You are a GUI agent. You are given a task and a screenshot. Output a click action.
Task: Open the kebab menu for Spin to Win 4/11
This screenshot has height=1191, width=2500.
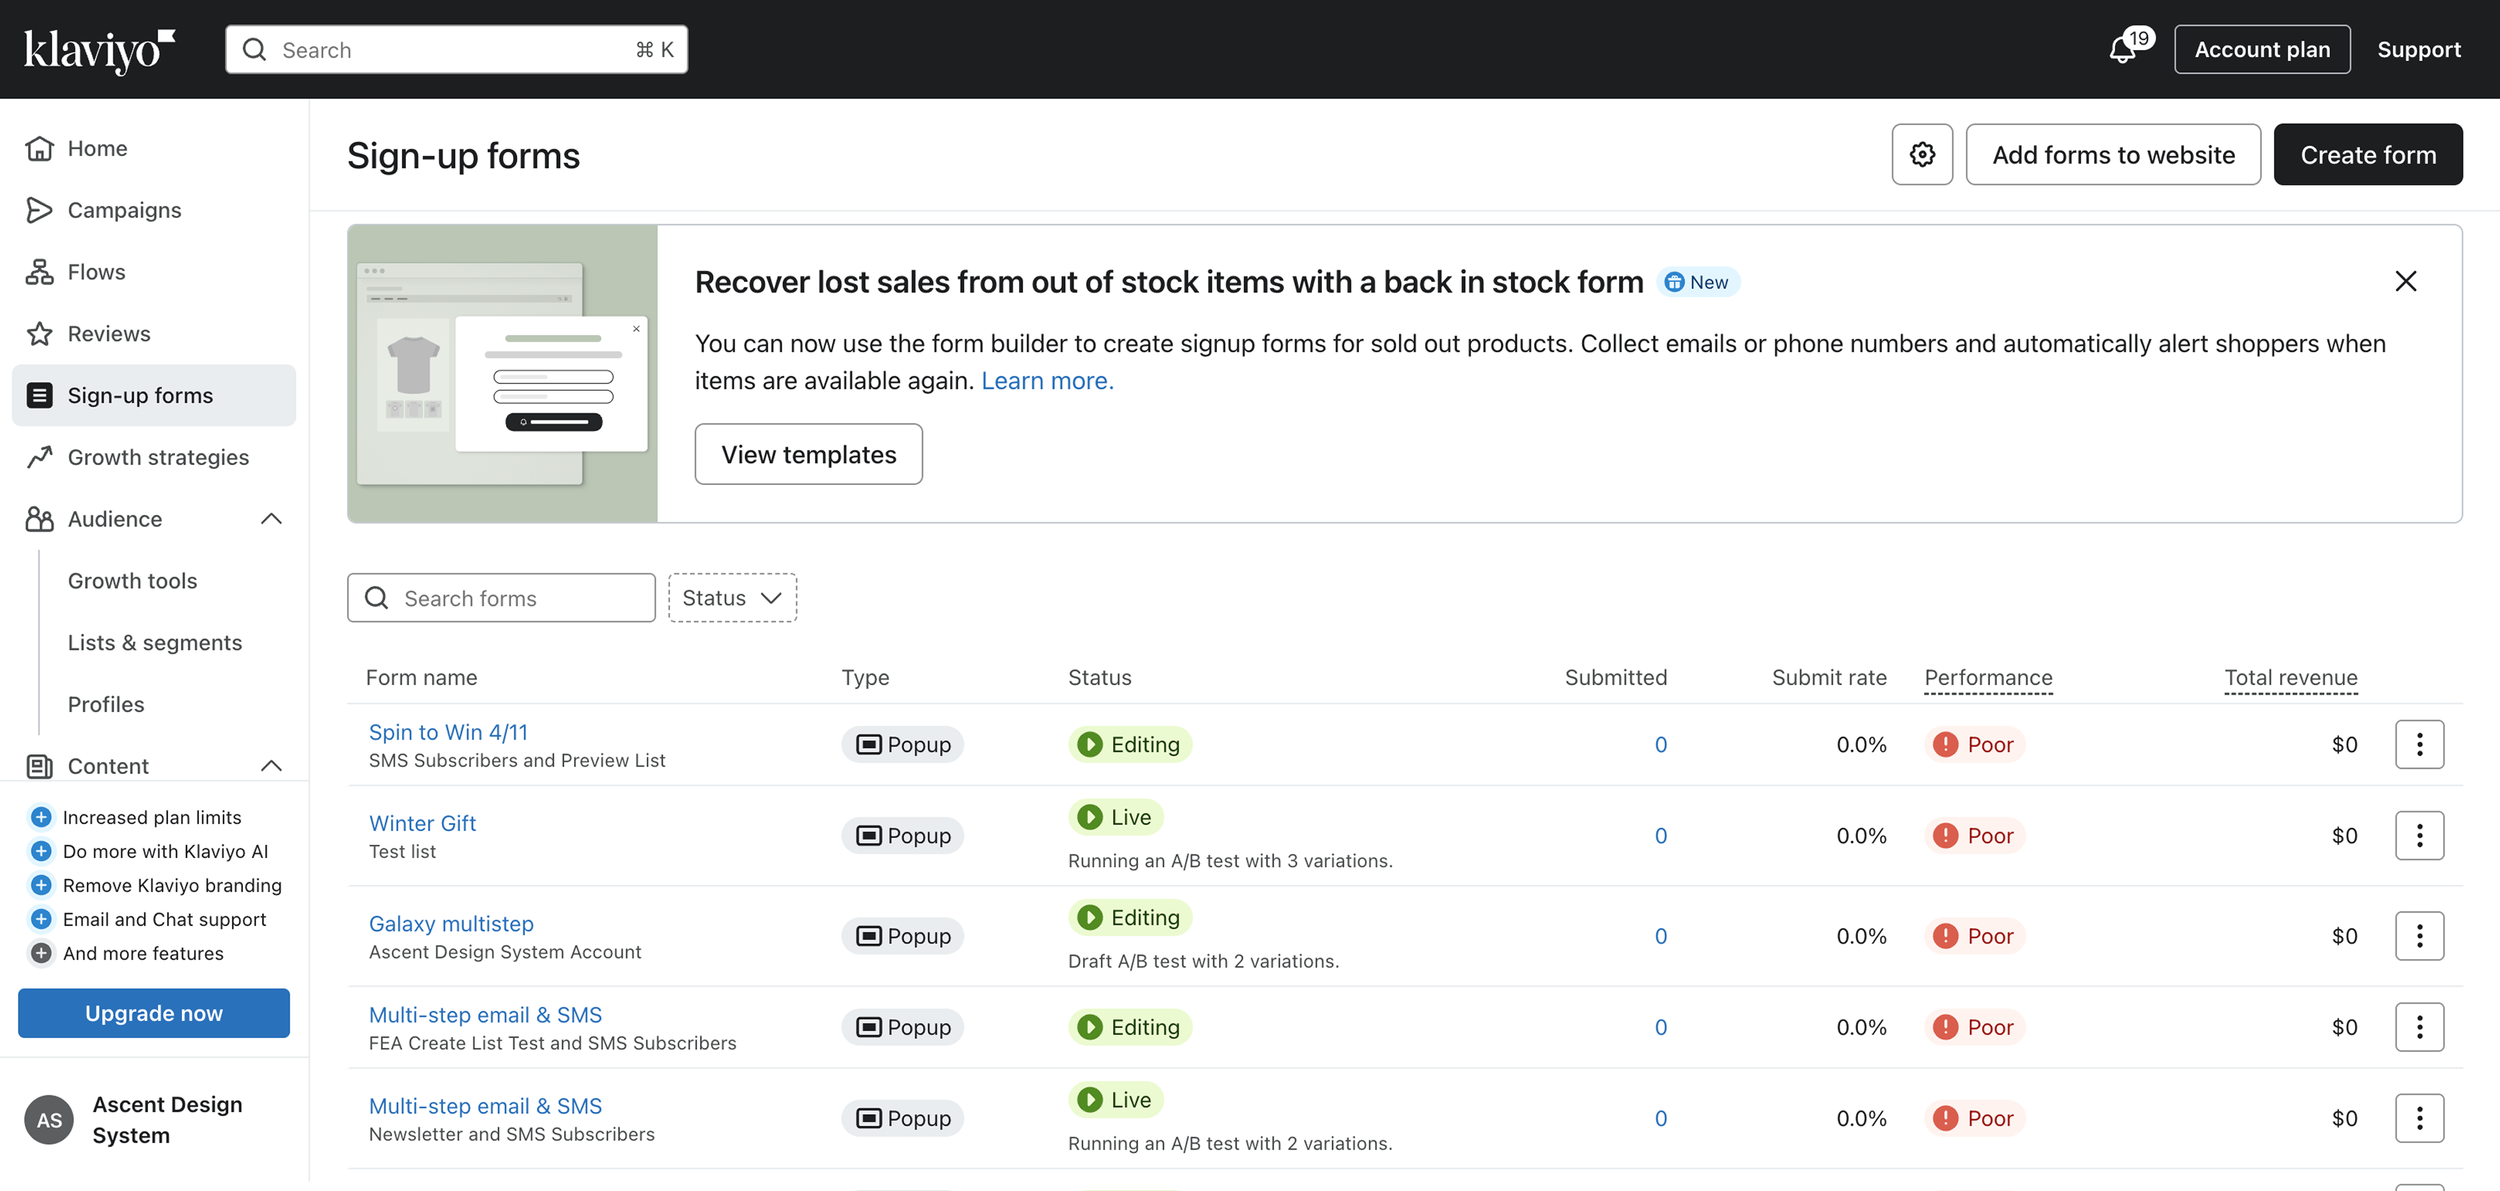coord(2418,744)
